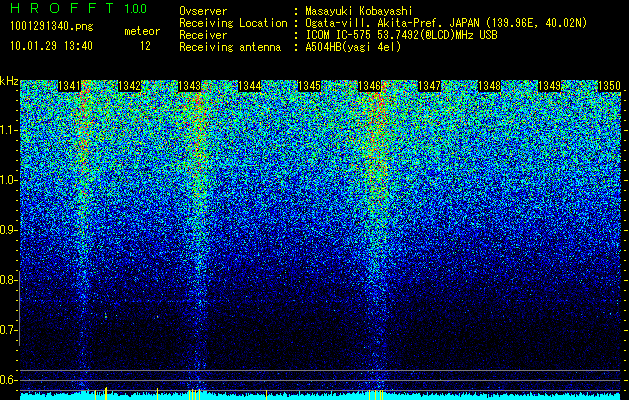Click the 1348 time marker

click(489, 86)
